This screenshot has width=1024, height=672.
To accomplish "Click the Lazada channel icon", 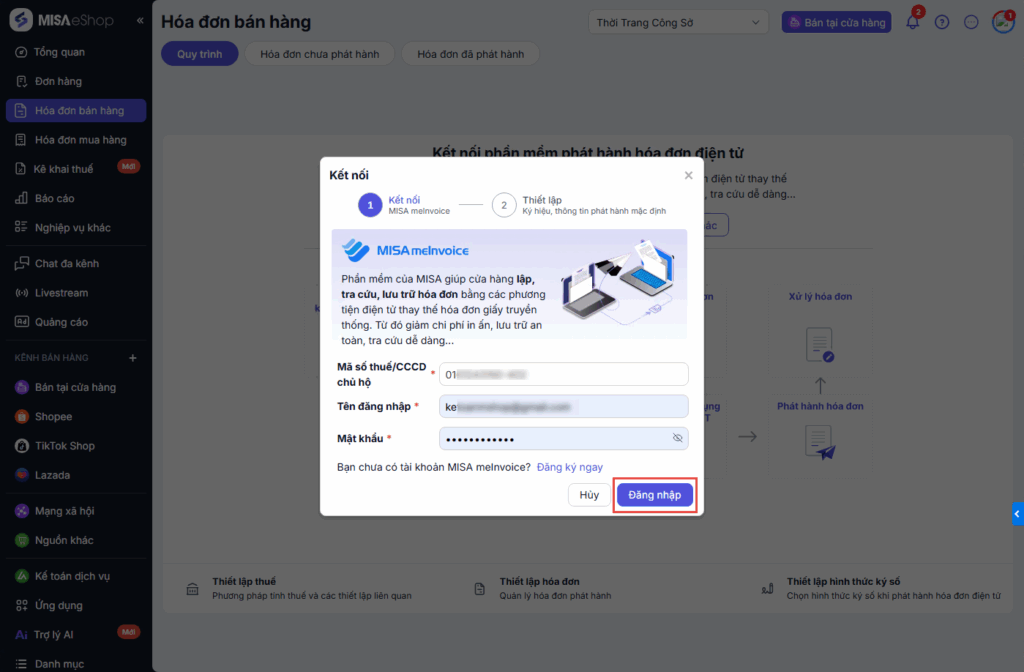I will [x=22, y=475].
